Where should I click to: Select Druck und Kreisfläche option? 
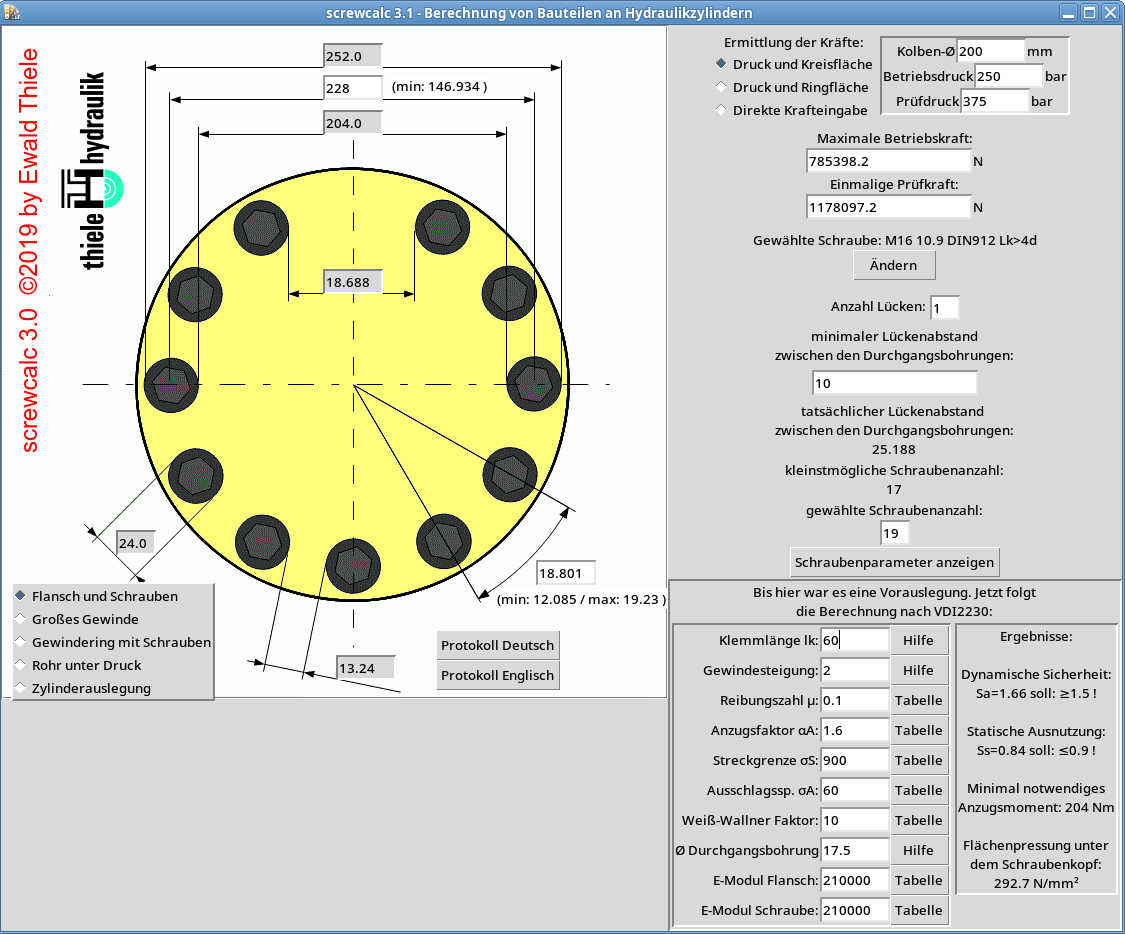[x=793, y=64]
